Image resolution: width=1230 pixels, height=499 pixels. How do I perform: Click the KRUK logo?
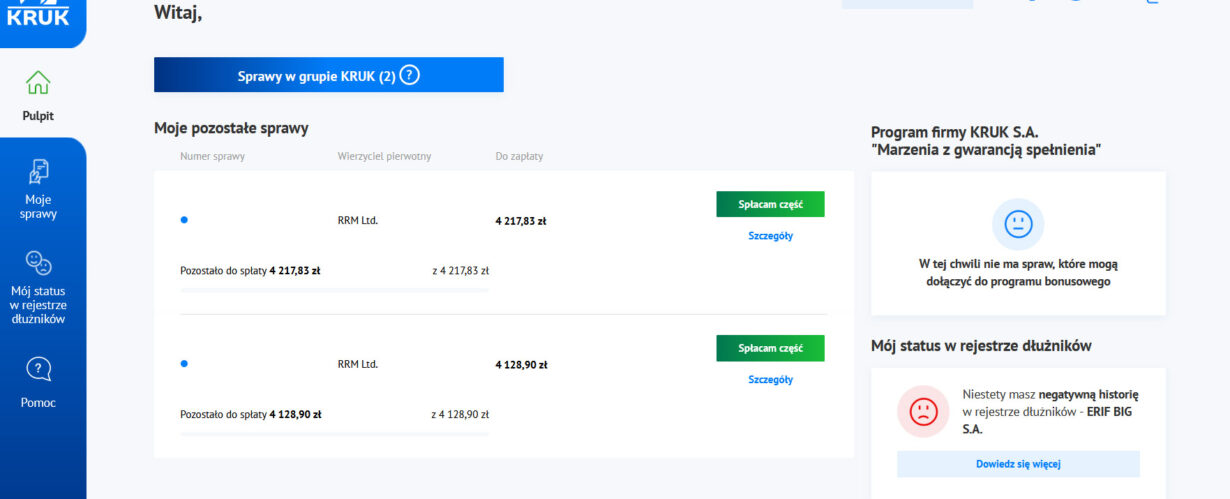tap(38, 14)
